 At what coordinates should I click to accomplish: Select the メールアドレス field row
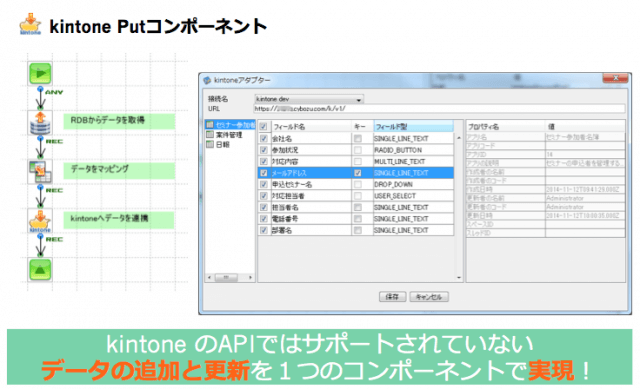pyautogui.click(x=356, y=173)
